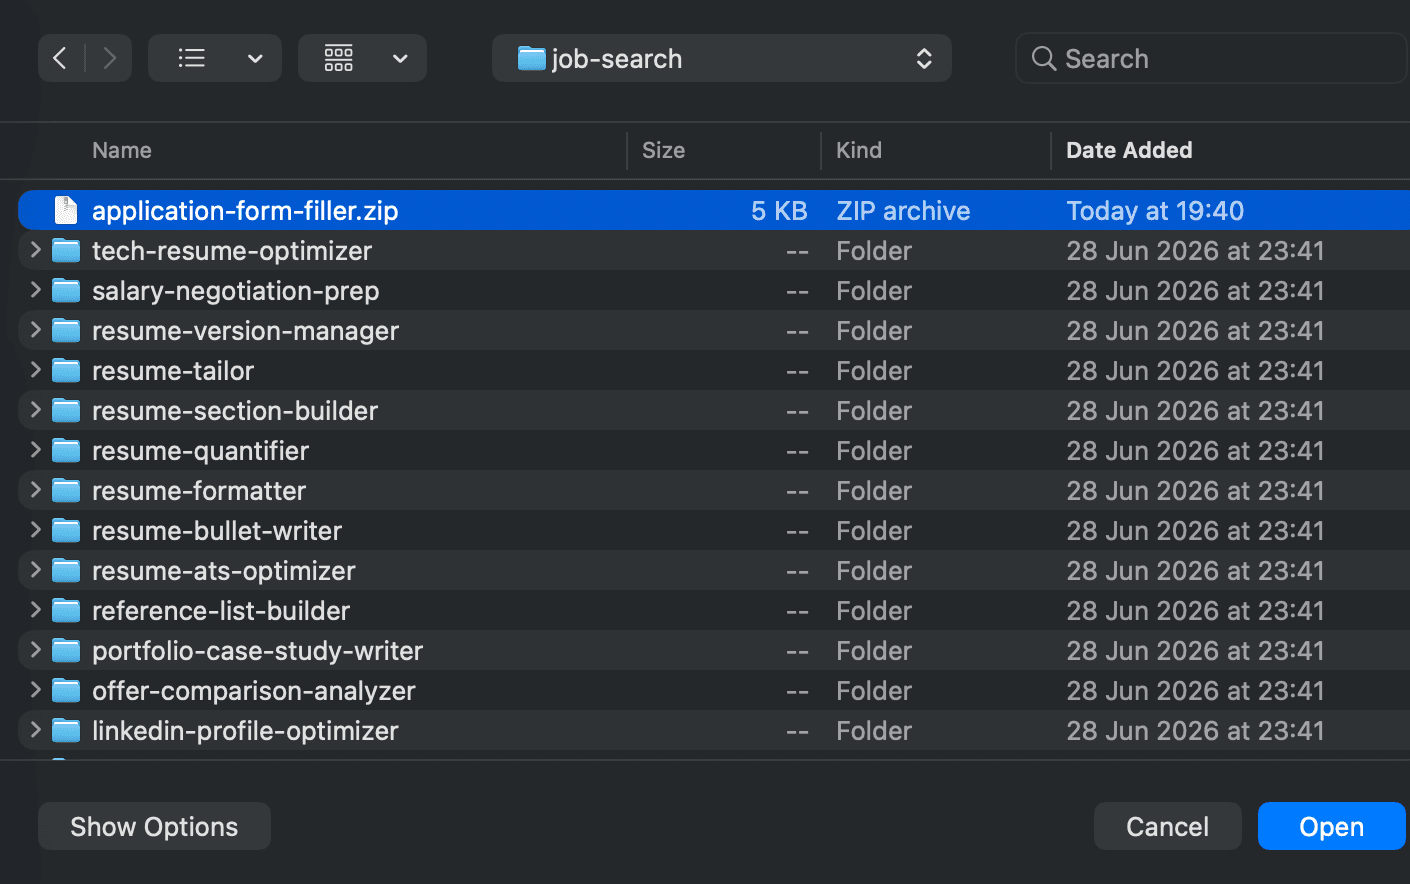Expand the resume-quantifier folder
The image size is (1410, 884).
pos(35,450)
